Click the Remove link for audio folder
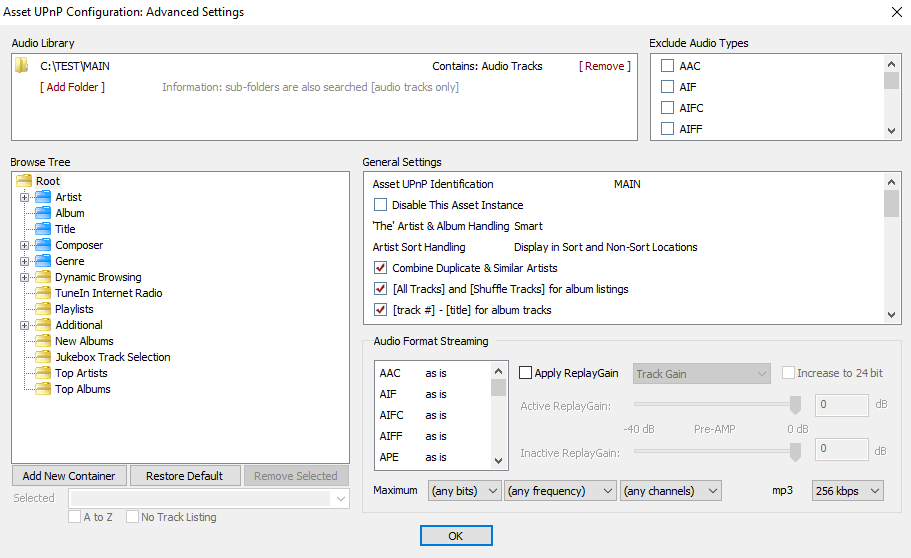Image resolution: width=911 pixels, height=558 pixels. click(605, 66)
